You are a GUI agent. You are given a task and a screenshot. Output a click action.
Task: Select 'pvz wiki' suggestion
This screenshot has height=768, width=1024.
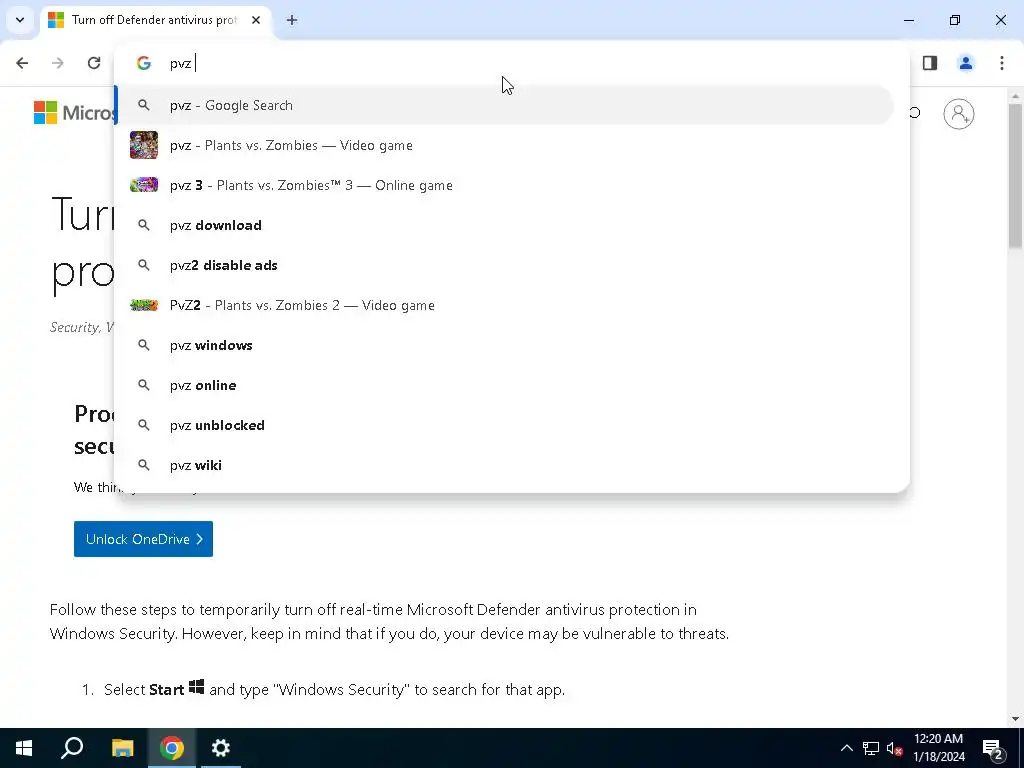pos(504,465)
